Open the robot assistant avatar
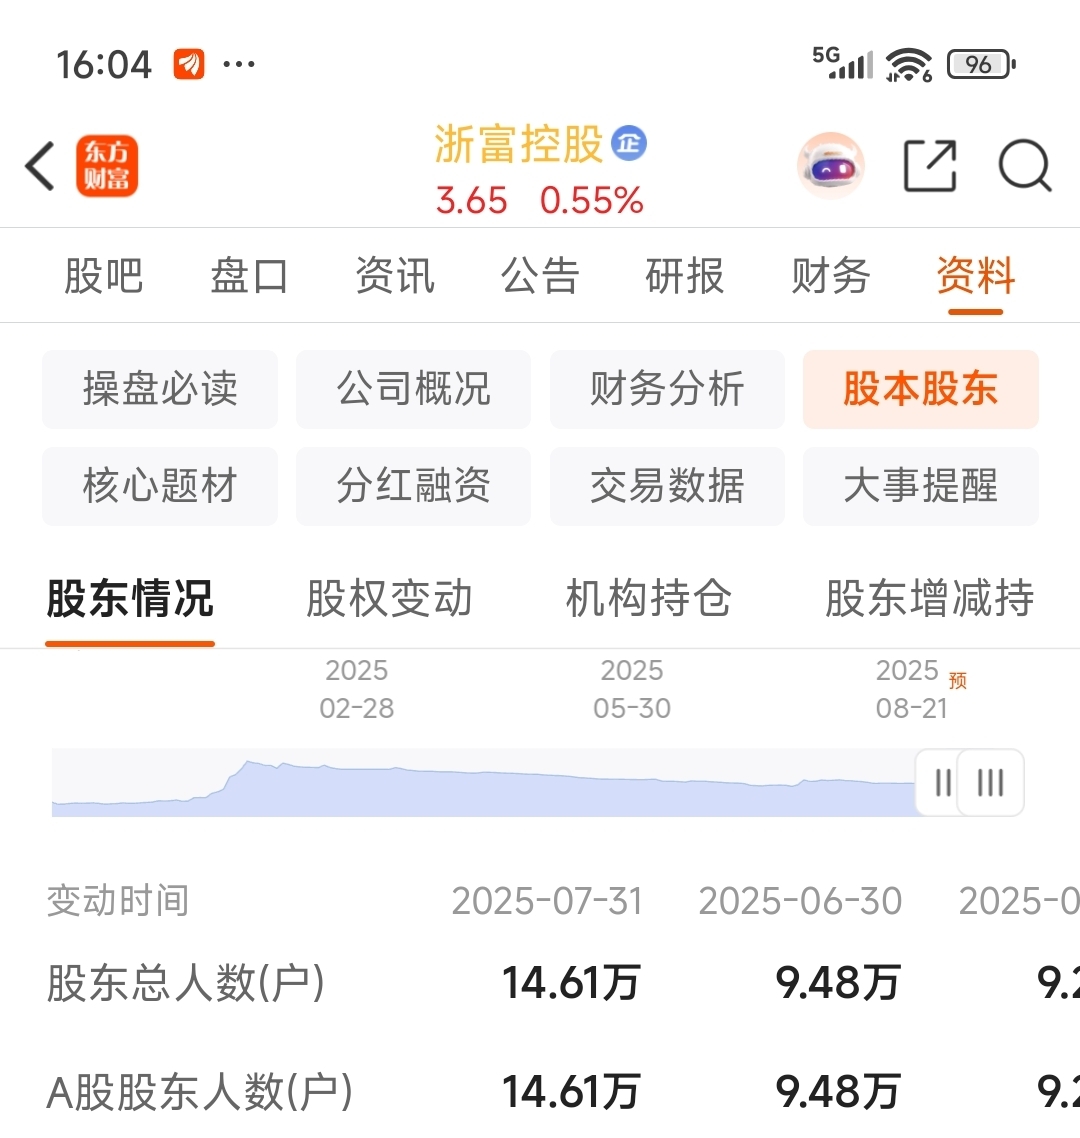Image resolution: width=1080 pixels, height=1138 pixels. pyautogui.click(x=831, y=165)
